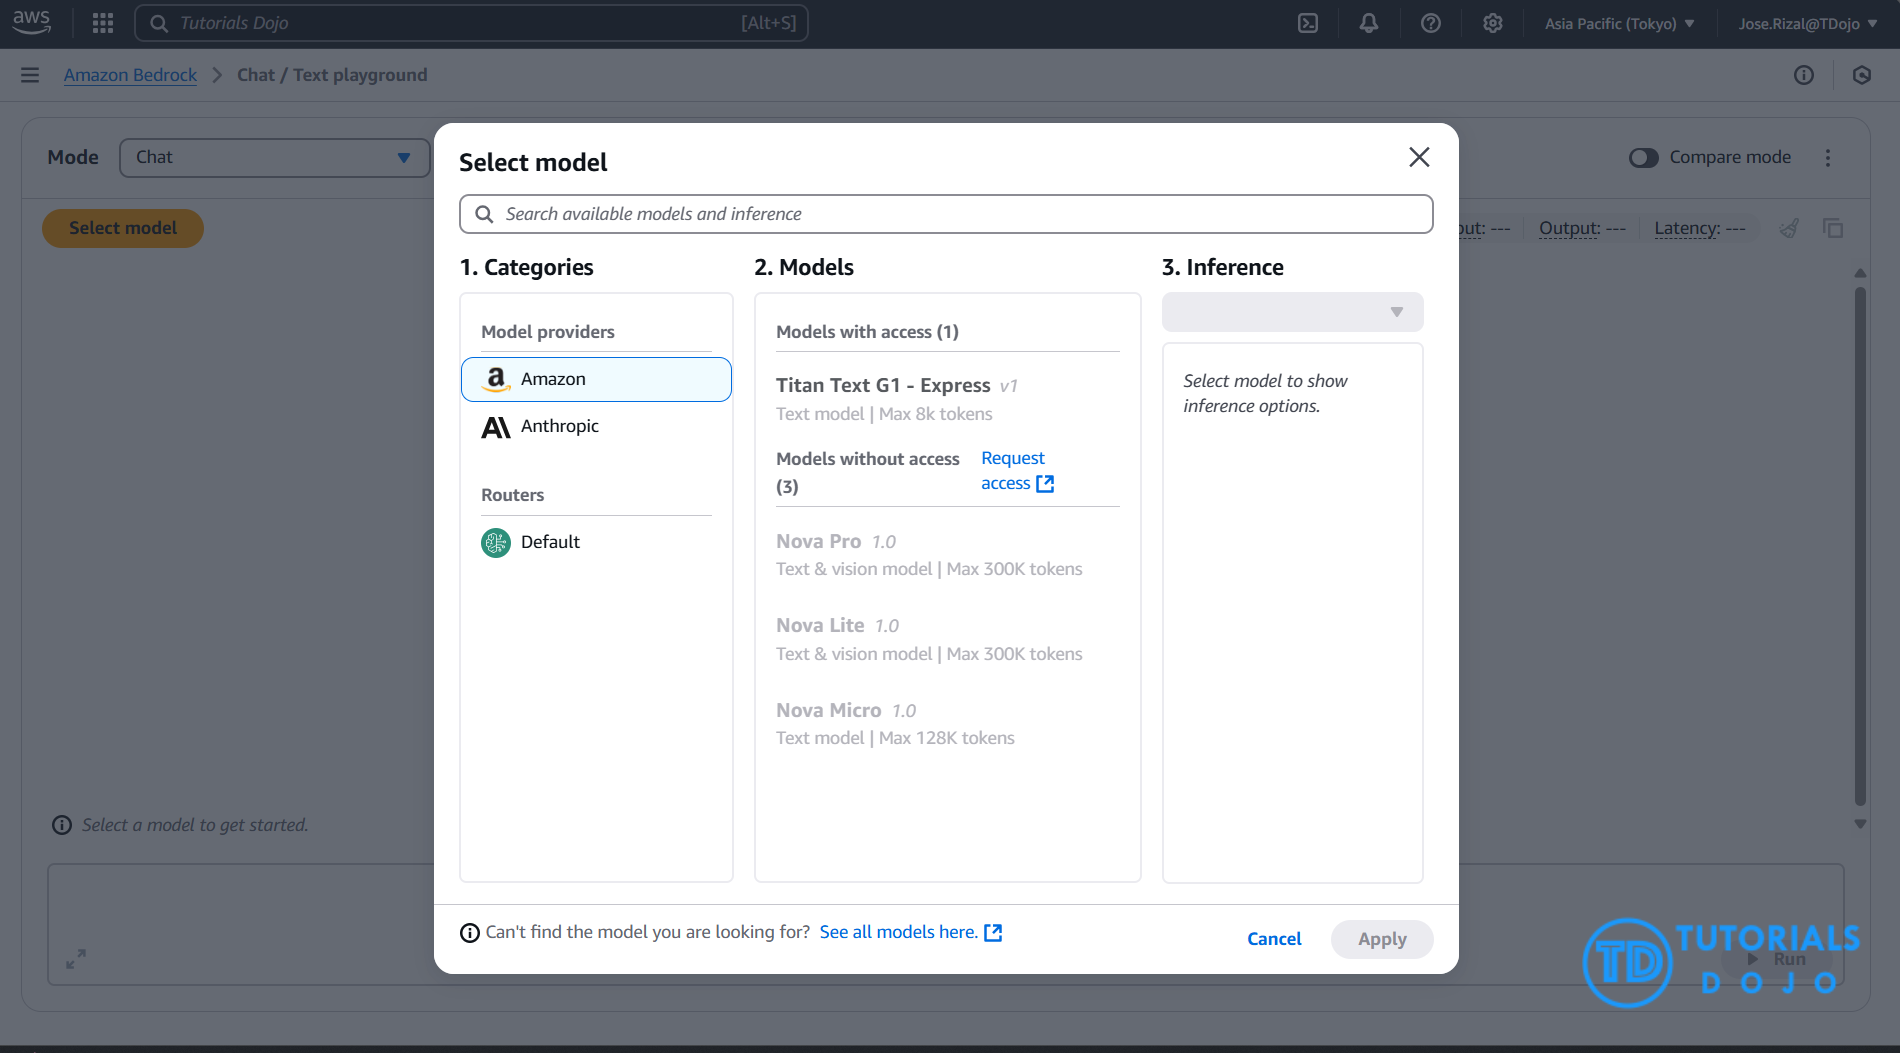Click the Anthropic logo icon

496,427
